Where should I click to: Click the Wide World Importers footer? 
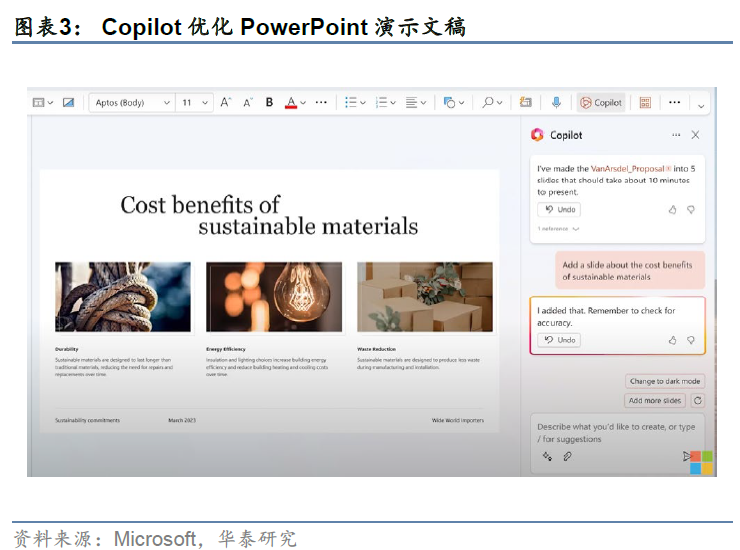click(458, 420)
